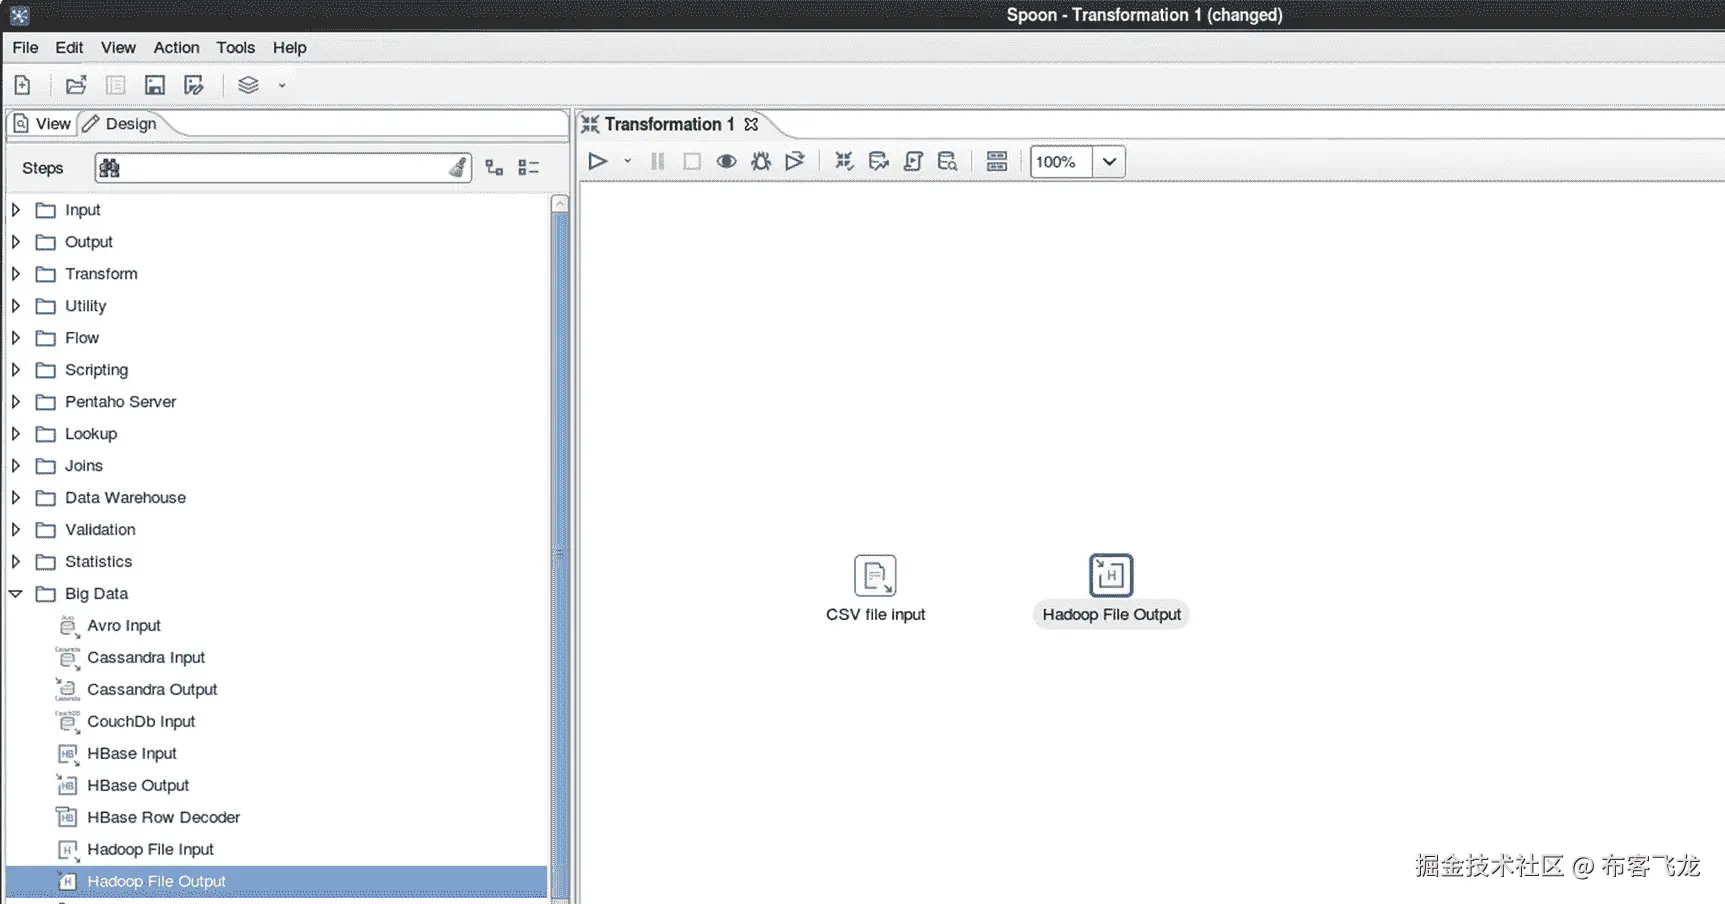The image size is (1725, 904).
Task: Select the Cassandra Input step
Action: point(145,658)
